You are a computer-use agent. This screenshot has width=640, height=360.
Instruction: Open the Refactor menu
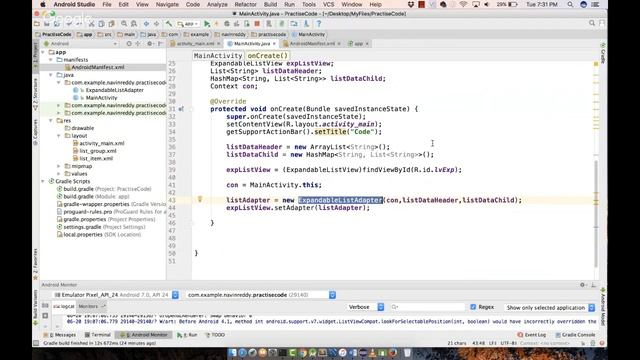pyautogui.click(x=246, y=4)
